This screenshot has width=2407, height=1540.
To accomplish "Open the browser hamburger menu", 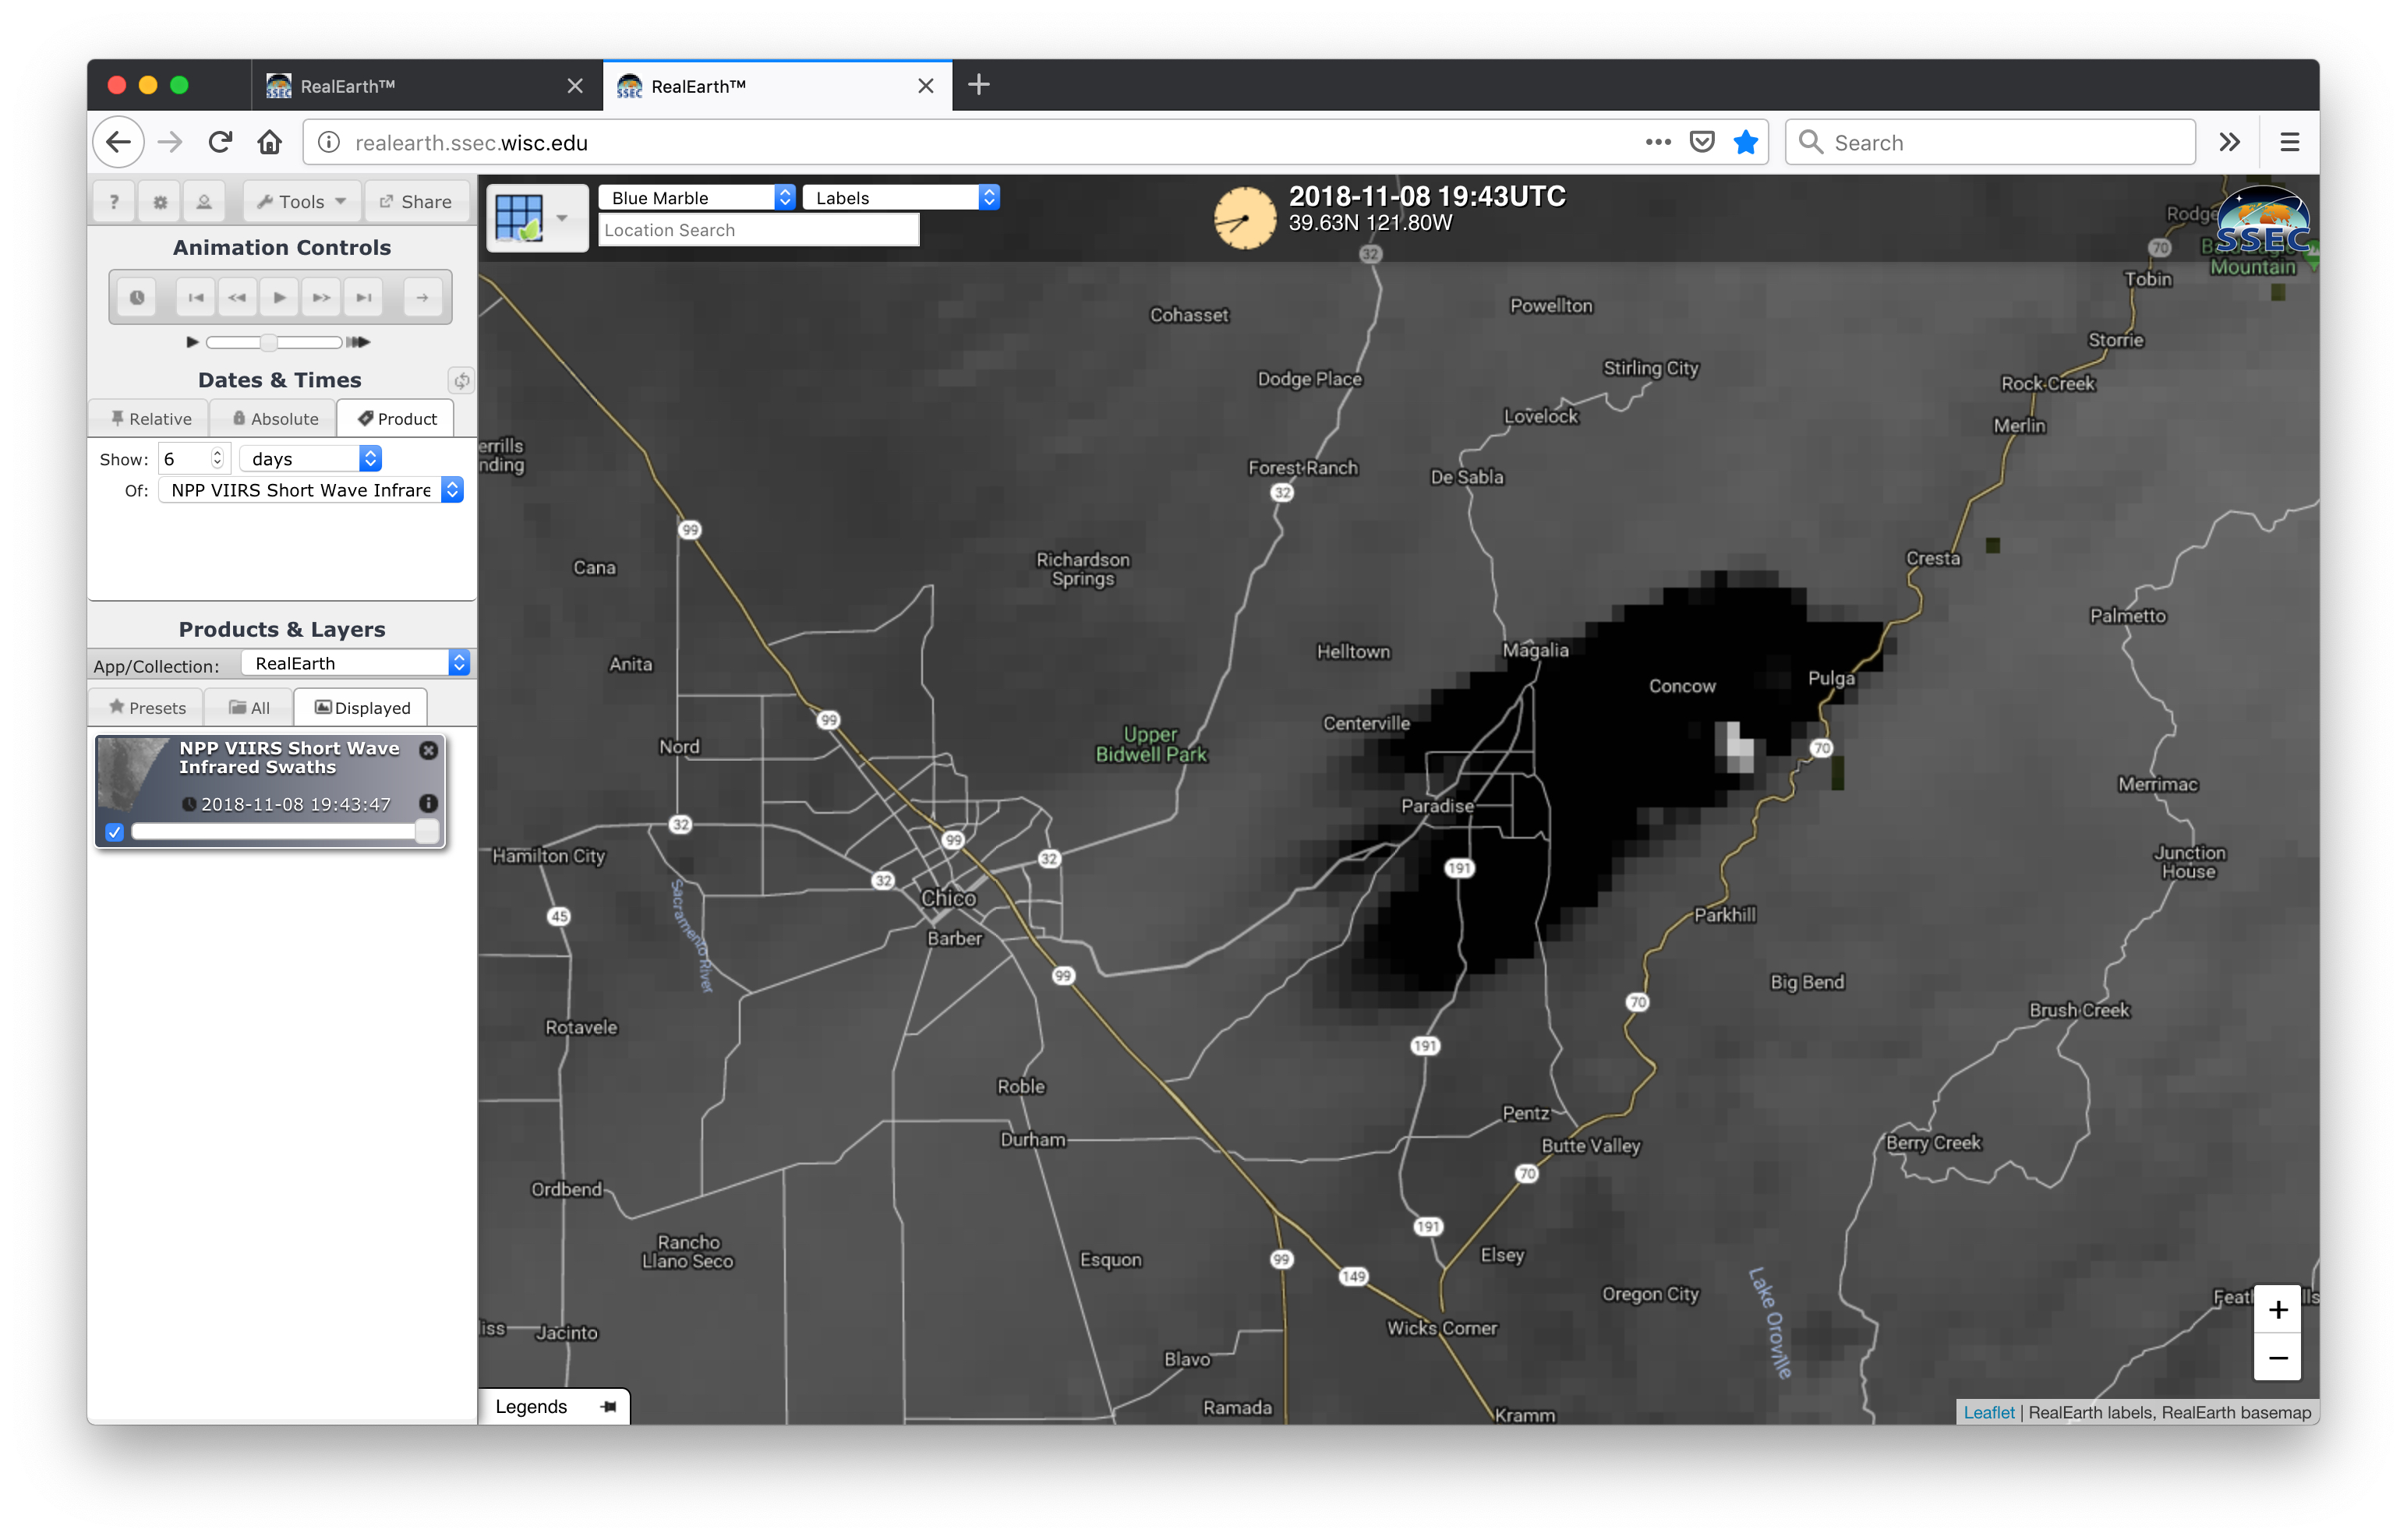I will (x=2289, y=142).
